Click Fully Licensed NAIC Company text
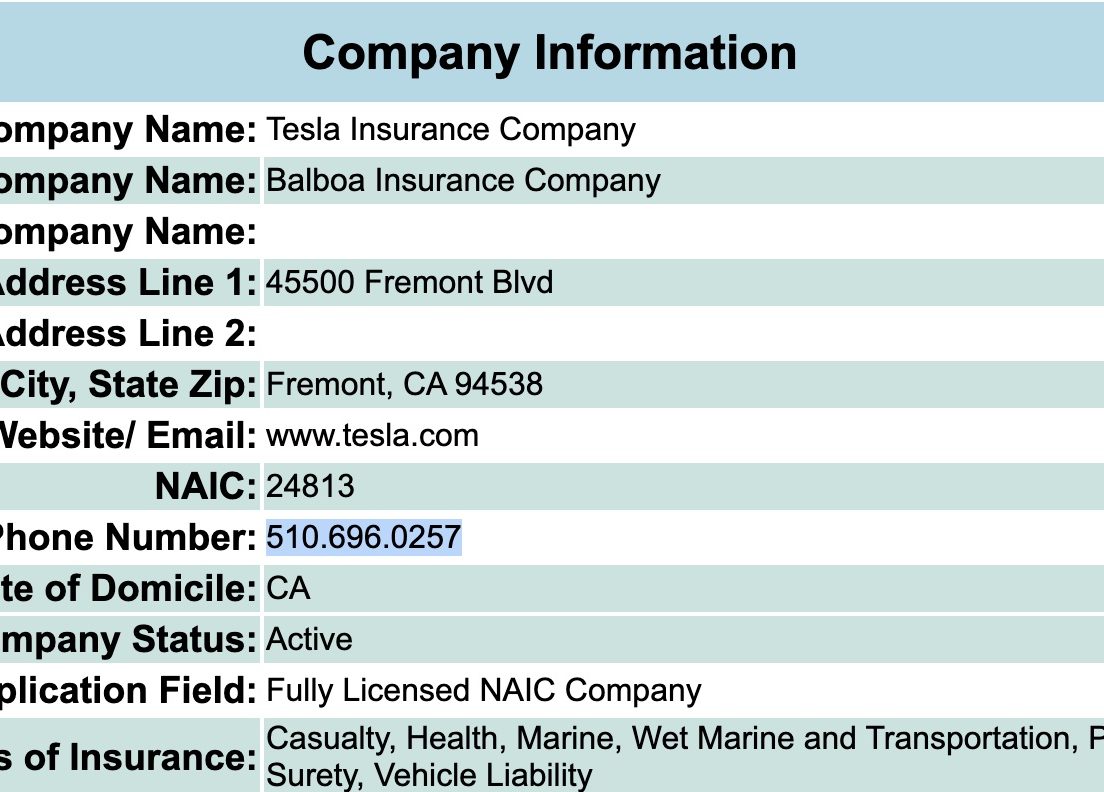 [484, 691]
